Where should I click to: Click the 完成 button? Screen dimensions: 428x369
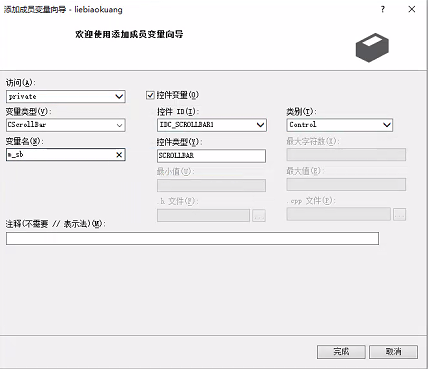[x=341, y=352]
